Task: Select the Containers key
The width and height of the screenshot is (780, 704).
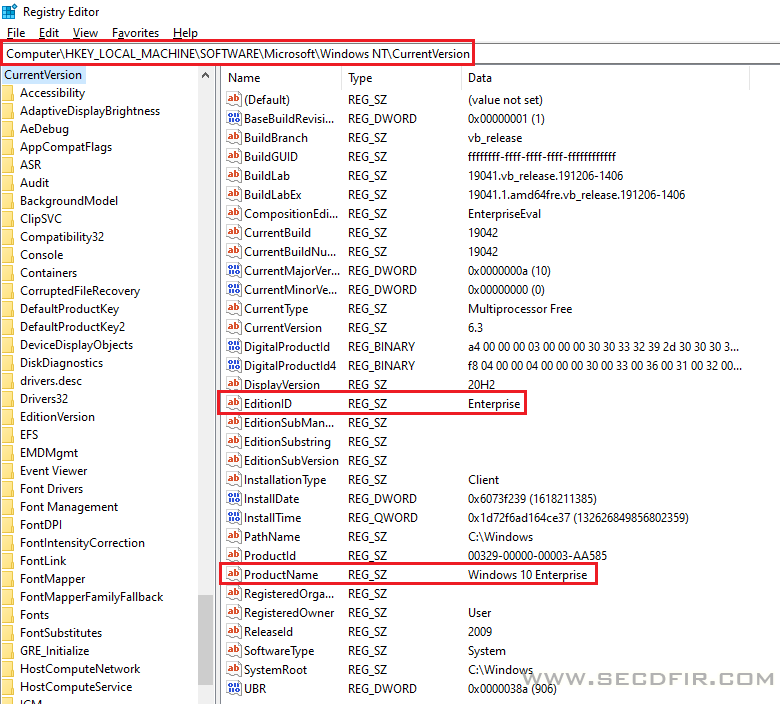Action: click(48, 273)
